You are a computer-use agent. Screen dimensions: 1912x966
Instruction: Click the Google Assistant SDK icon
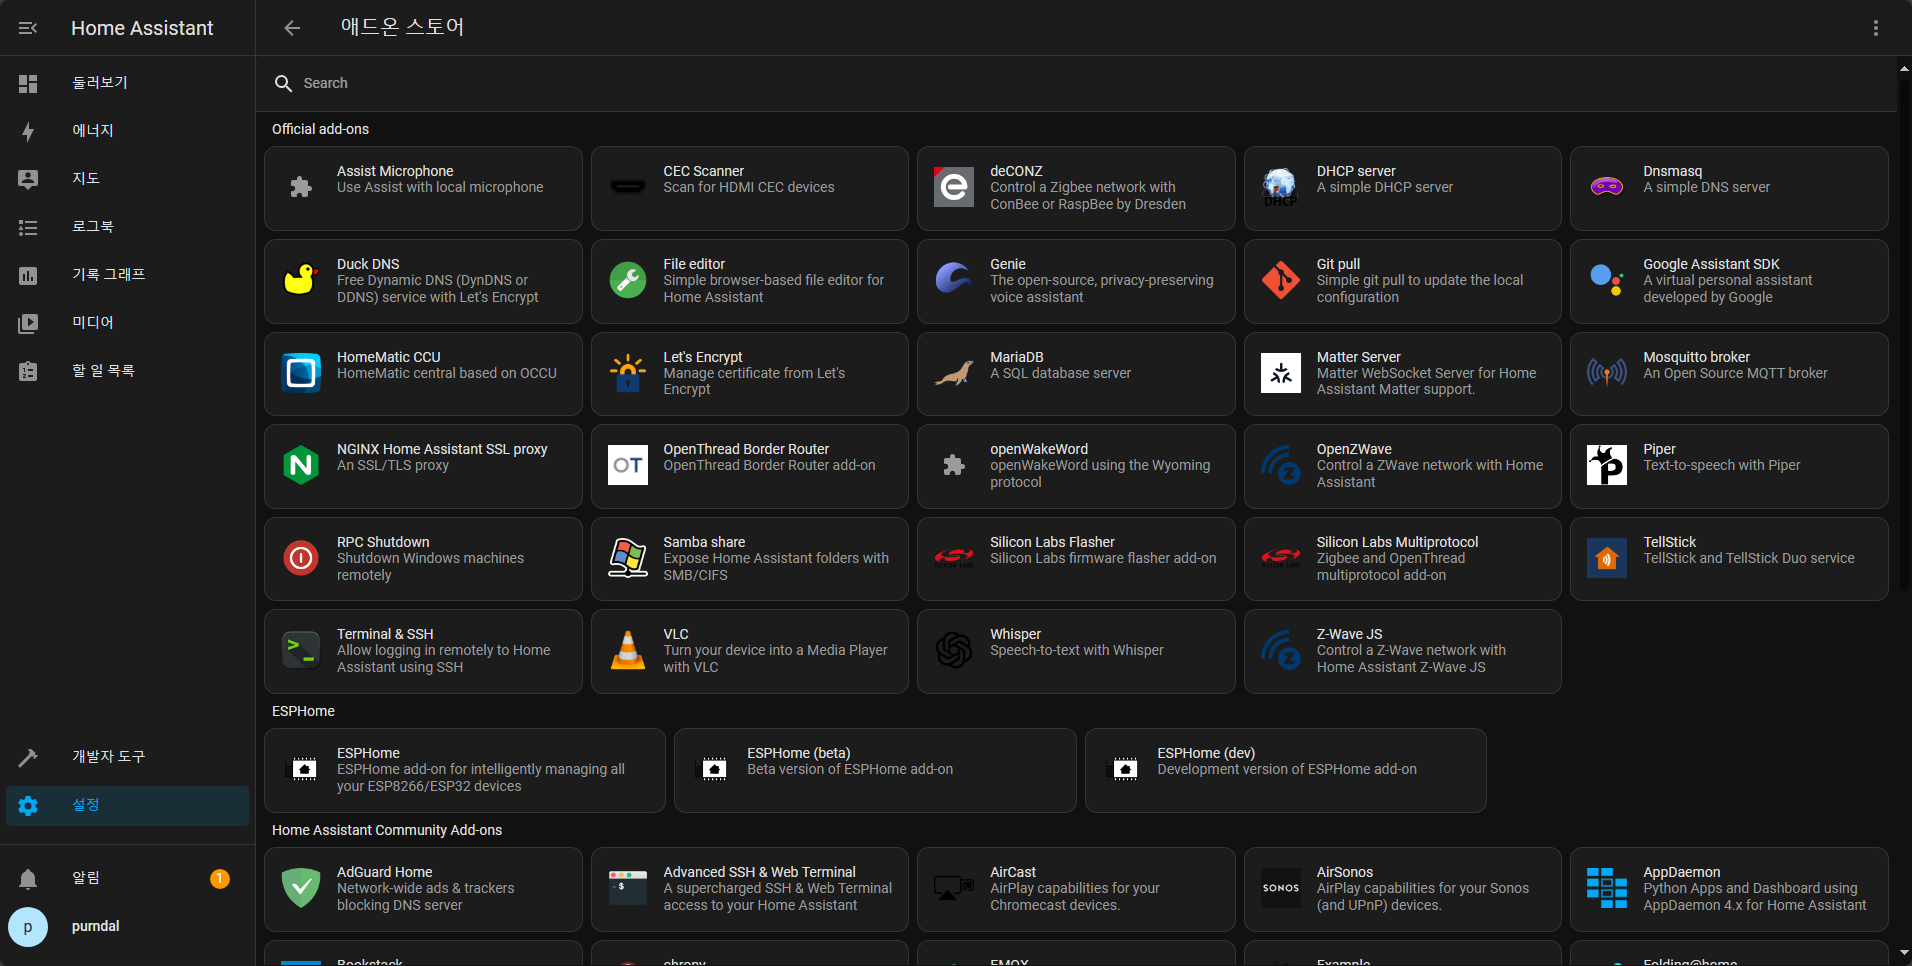pos(1607,280)
